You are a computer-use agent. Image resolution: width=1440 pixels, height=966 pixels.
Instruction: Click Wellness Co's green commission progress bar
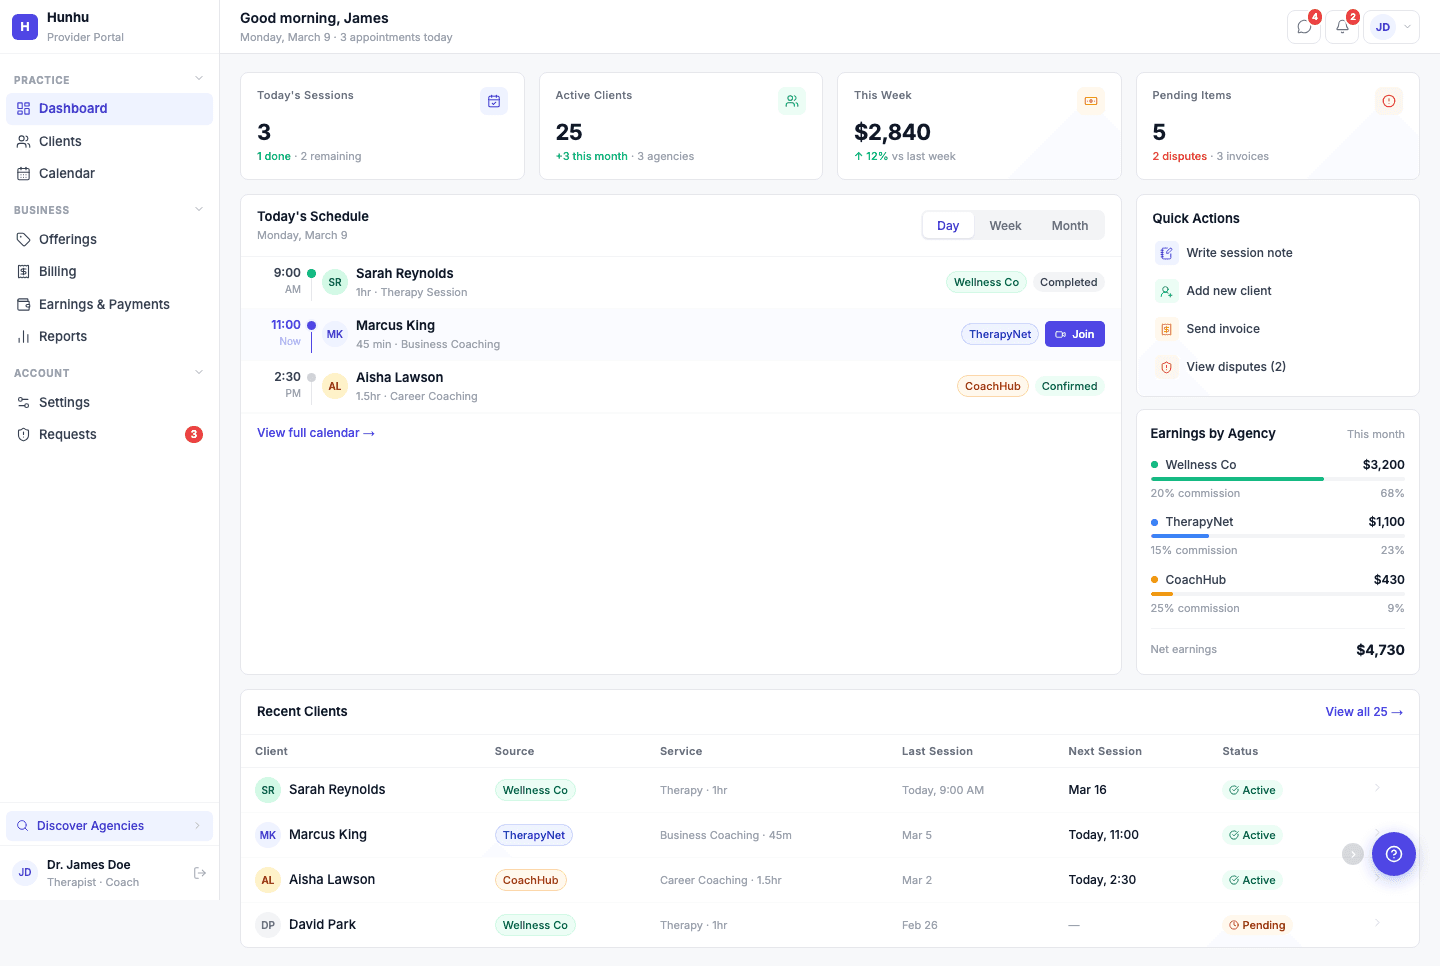(x=1237, y=478)
